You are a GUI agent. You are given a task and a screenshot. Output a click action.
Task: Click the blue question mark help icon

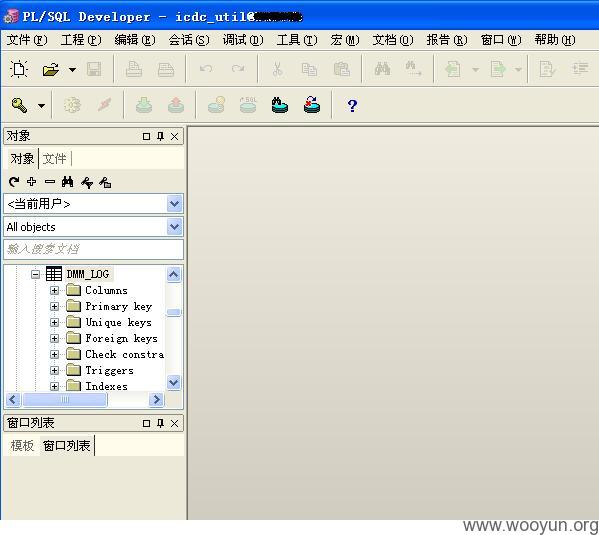(352, 105)
